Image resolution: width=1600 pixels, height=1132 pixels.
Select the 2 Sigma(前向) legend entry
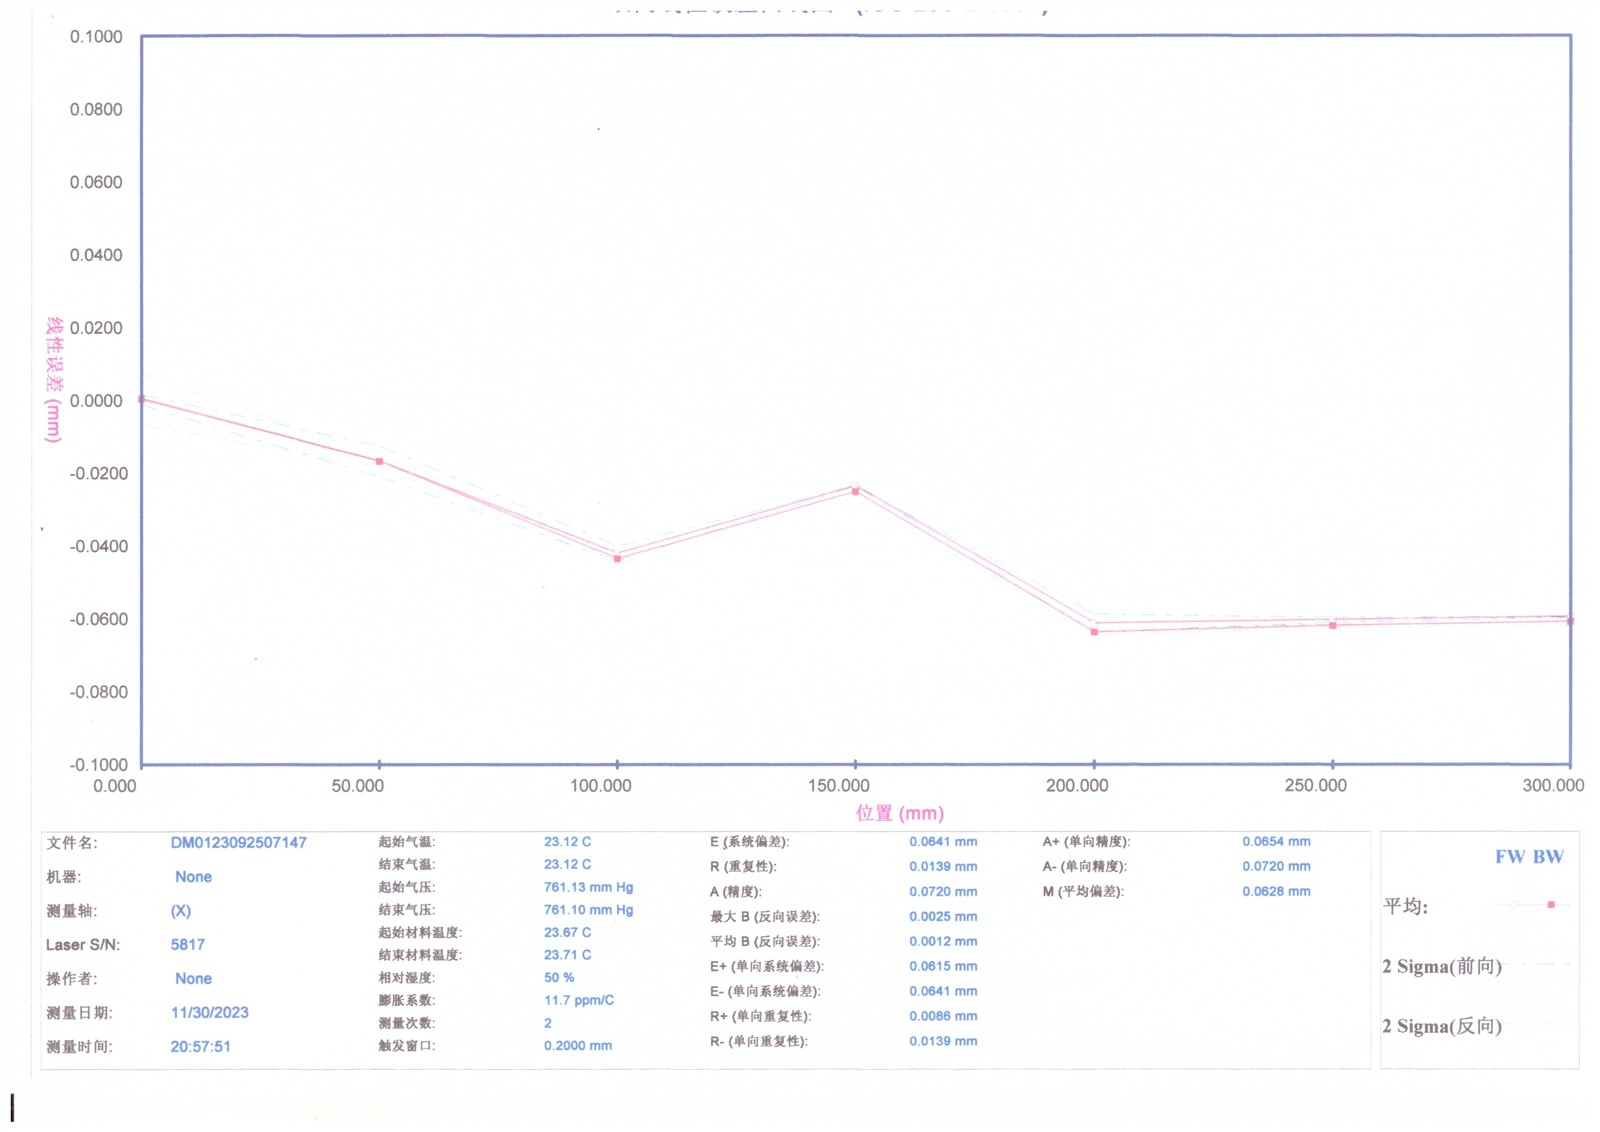click(1442, 966)
